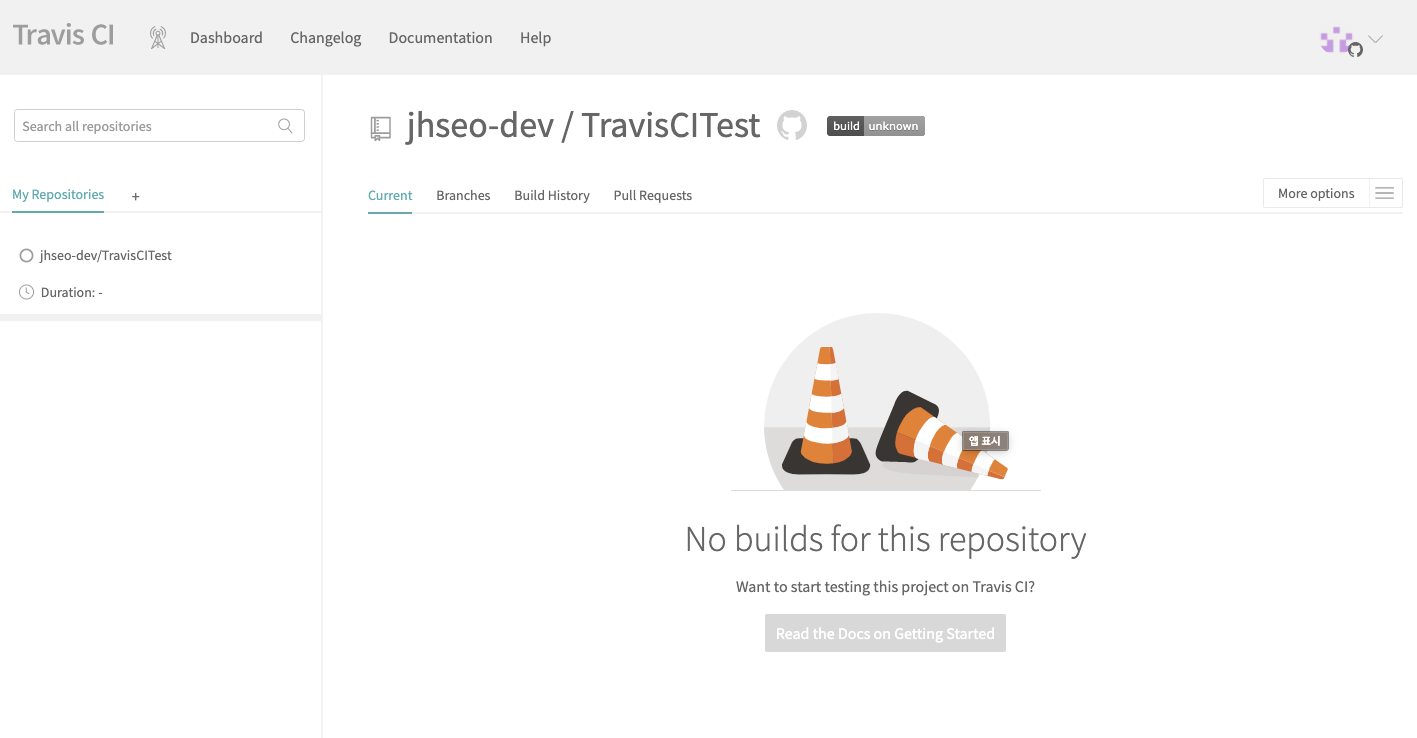Click the hamburger icon next to More options
Viewport: 1417px width, 738px height.
tap(1385, 193)
